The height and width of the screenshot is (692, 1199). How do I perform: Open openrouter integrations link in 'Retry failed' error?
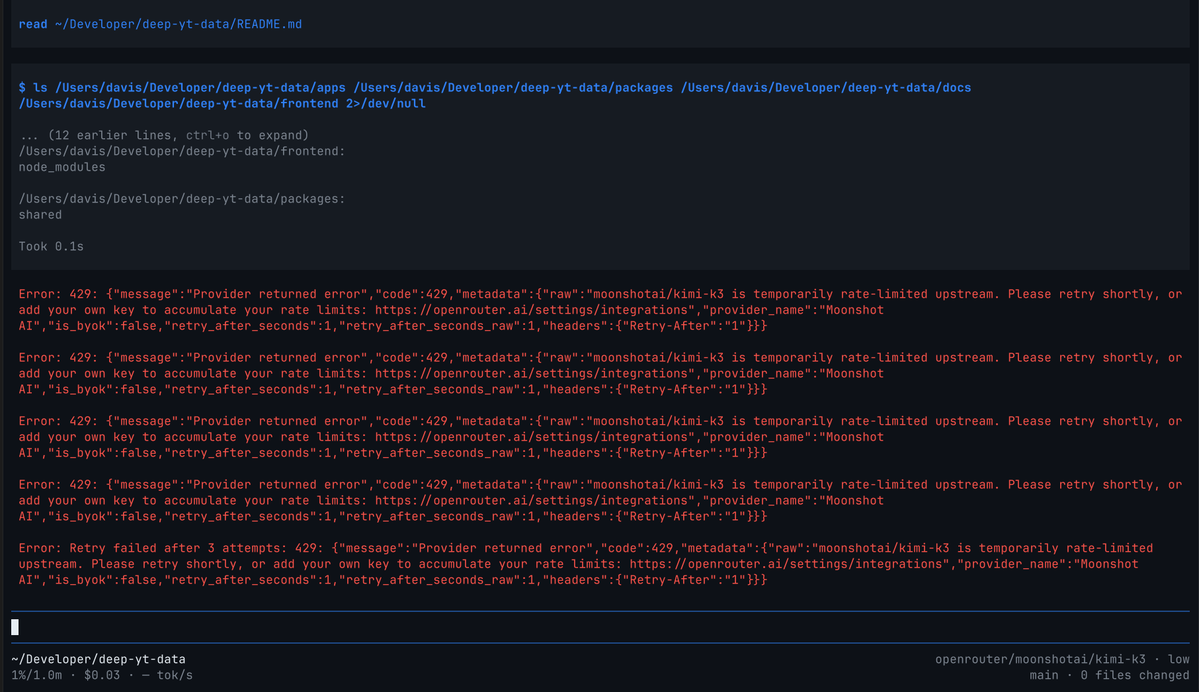tap(786, 564)
